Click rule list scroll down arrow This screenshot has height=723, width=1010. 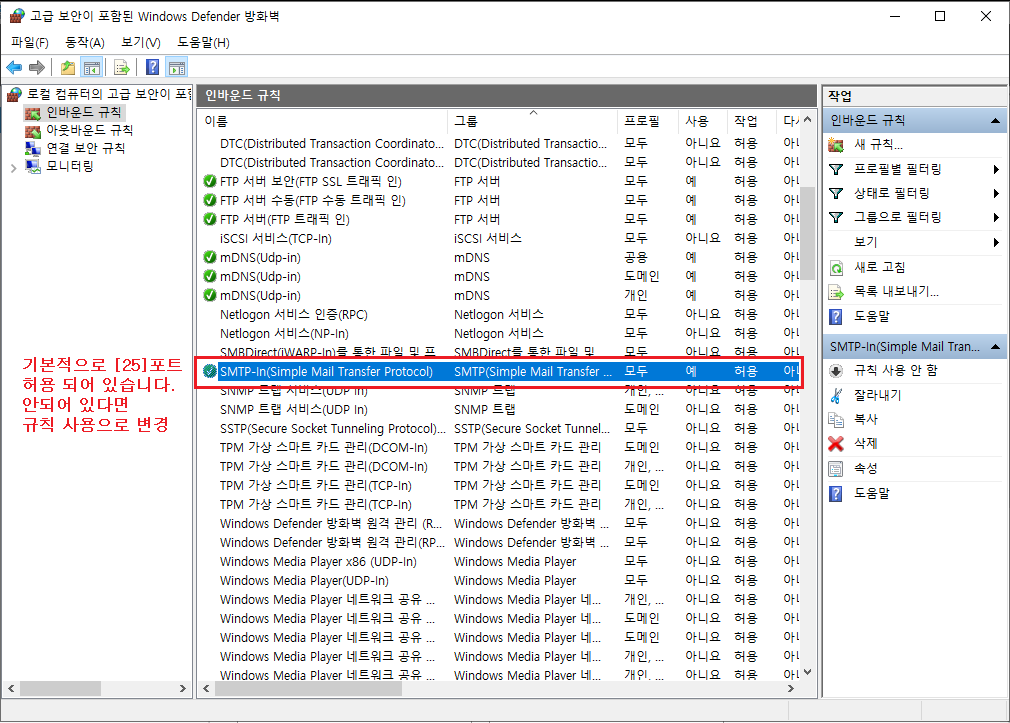(808, 672)
